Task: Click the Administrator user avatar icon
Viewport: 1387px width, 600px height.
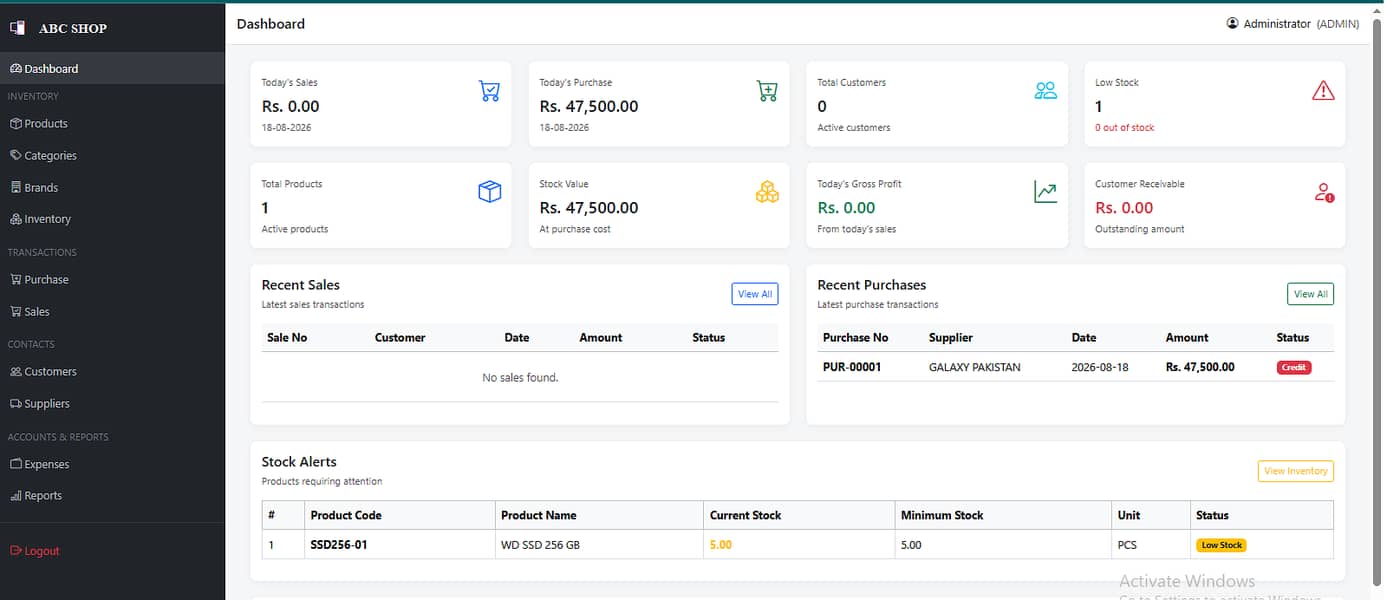Action: click(1233, 23)
